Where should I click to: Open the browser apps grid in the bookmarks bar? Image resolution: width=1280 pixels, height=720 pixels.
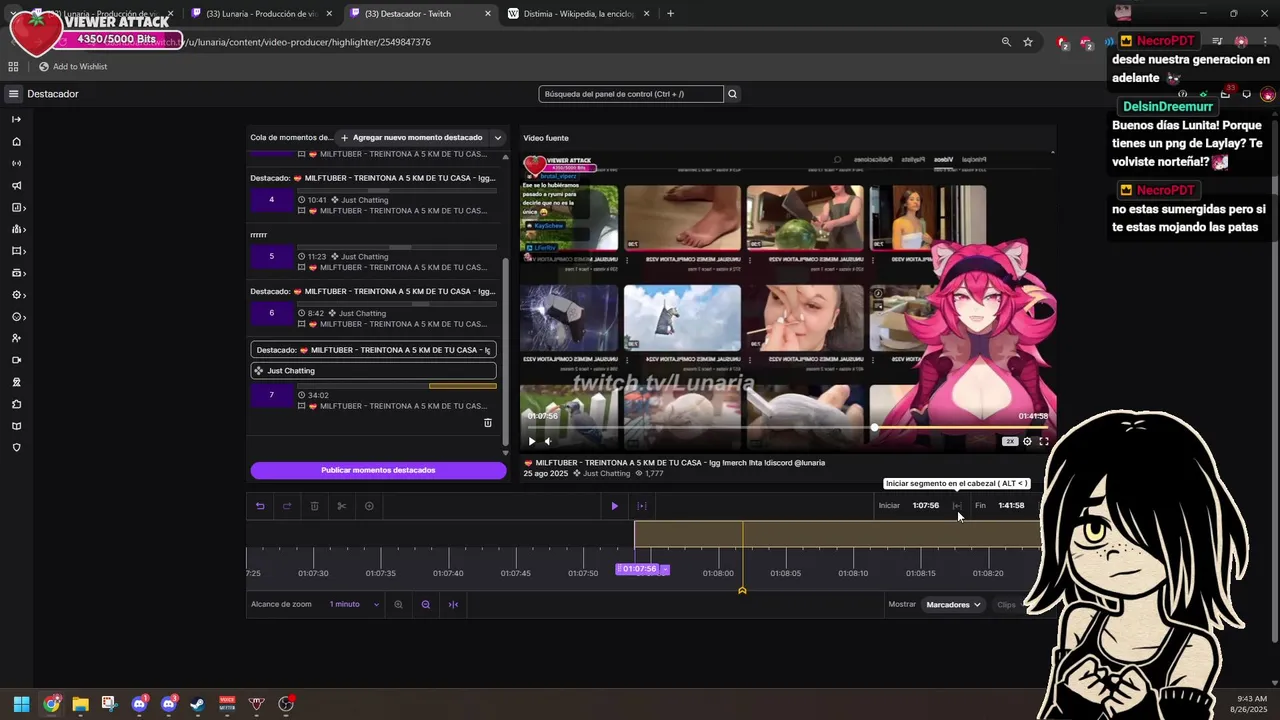click(x=13, y=67)
